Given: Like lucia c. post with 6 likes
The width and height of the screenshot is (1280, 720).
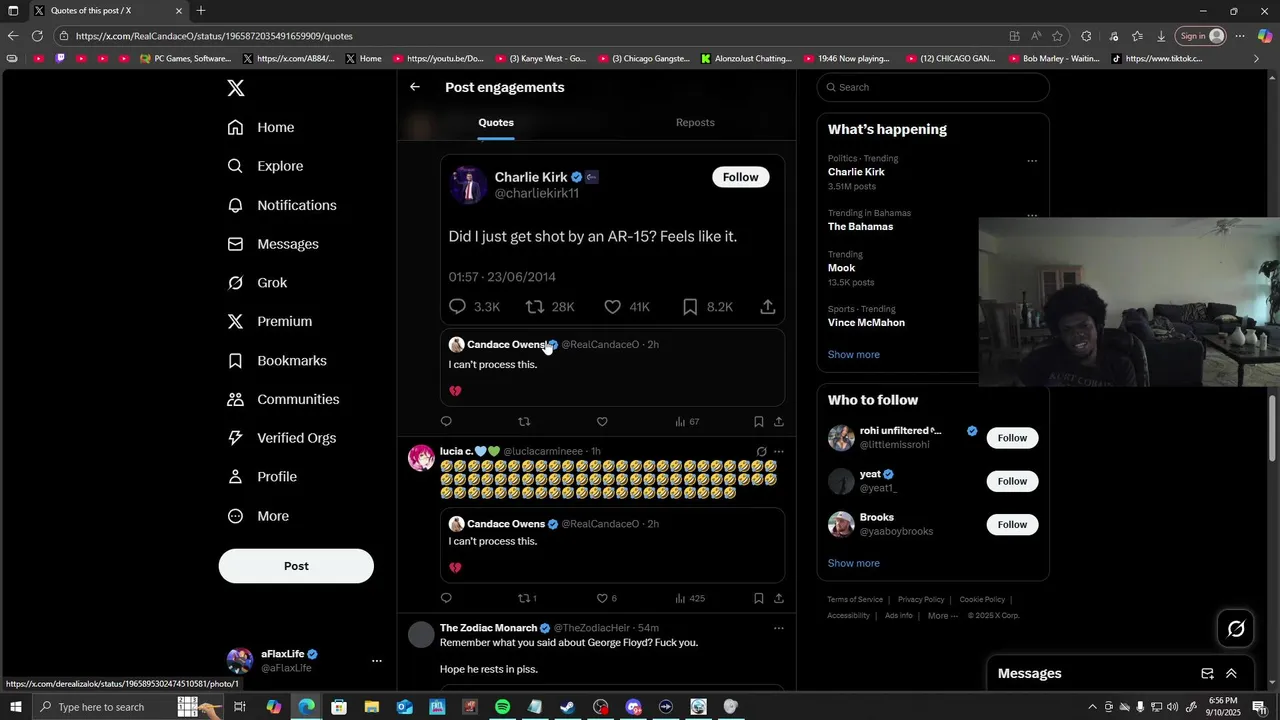Looking at the screenshot, I should [x=606, y=598].
